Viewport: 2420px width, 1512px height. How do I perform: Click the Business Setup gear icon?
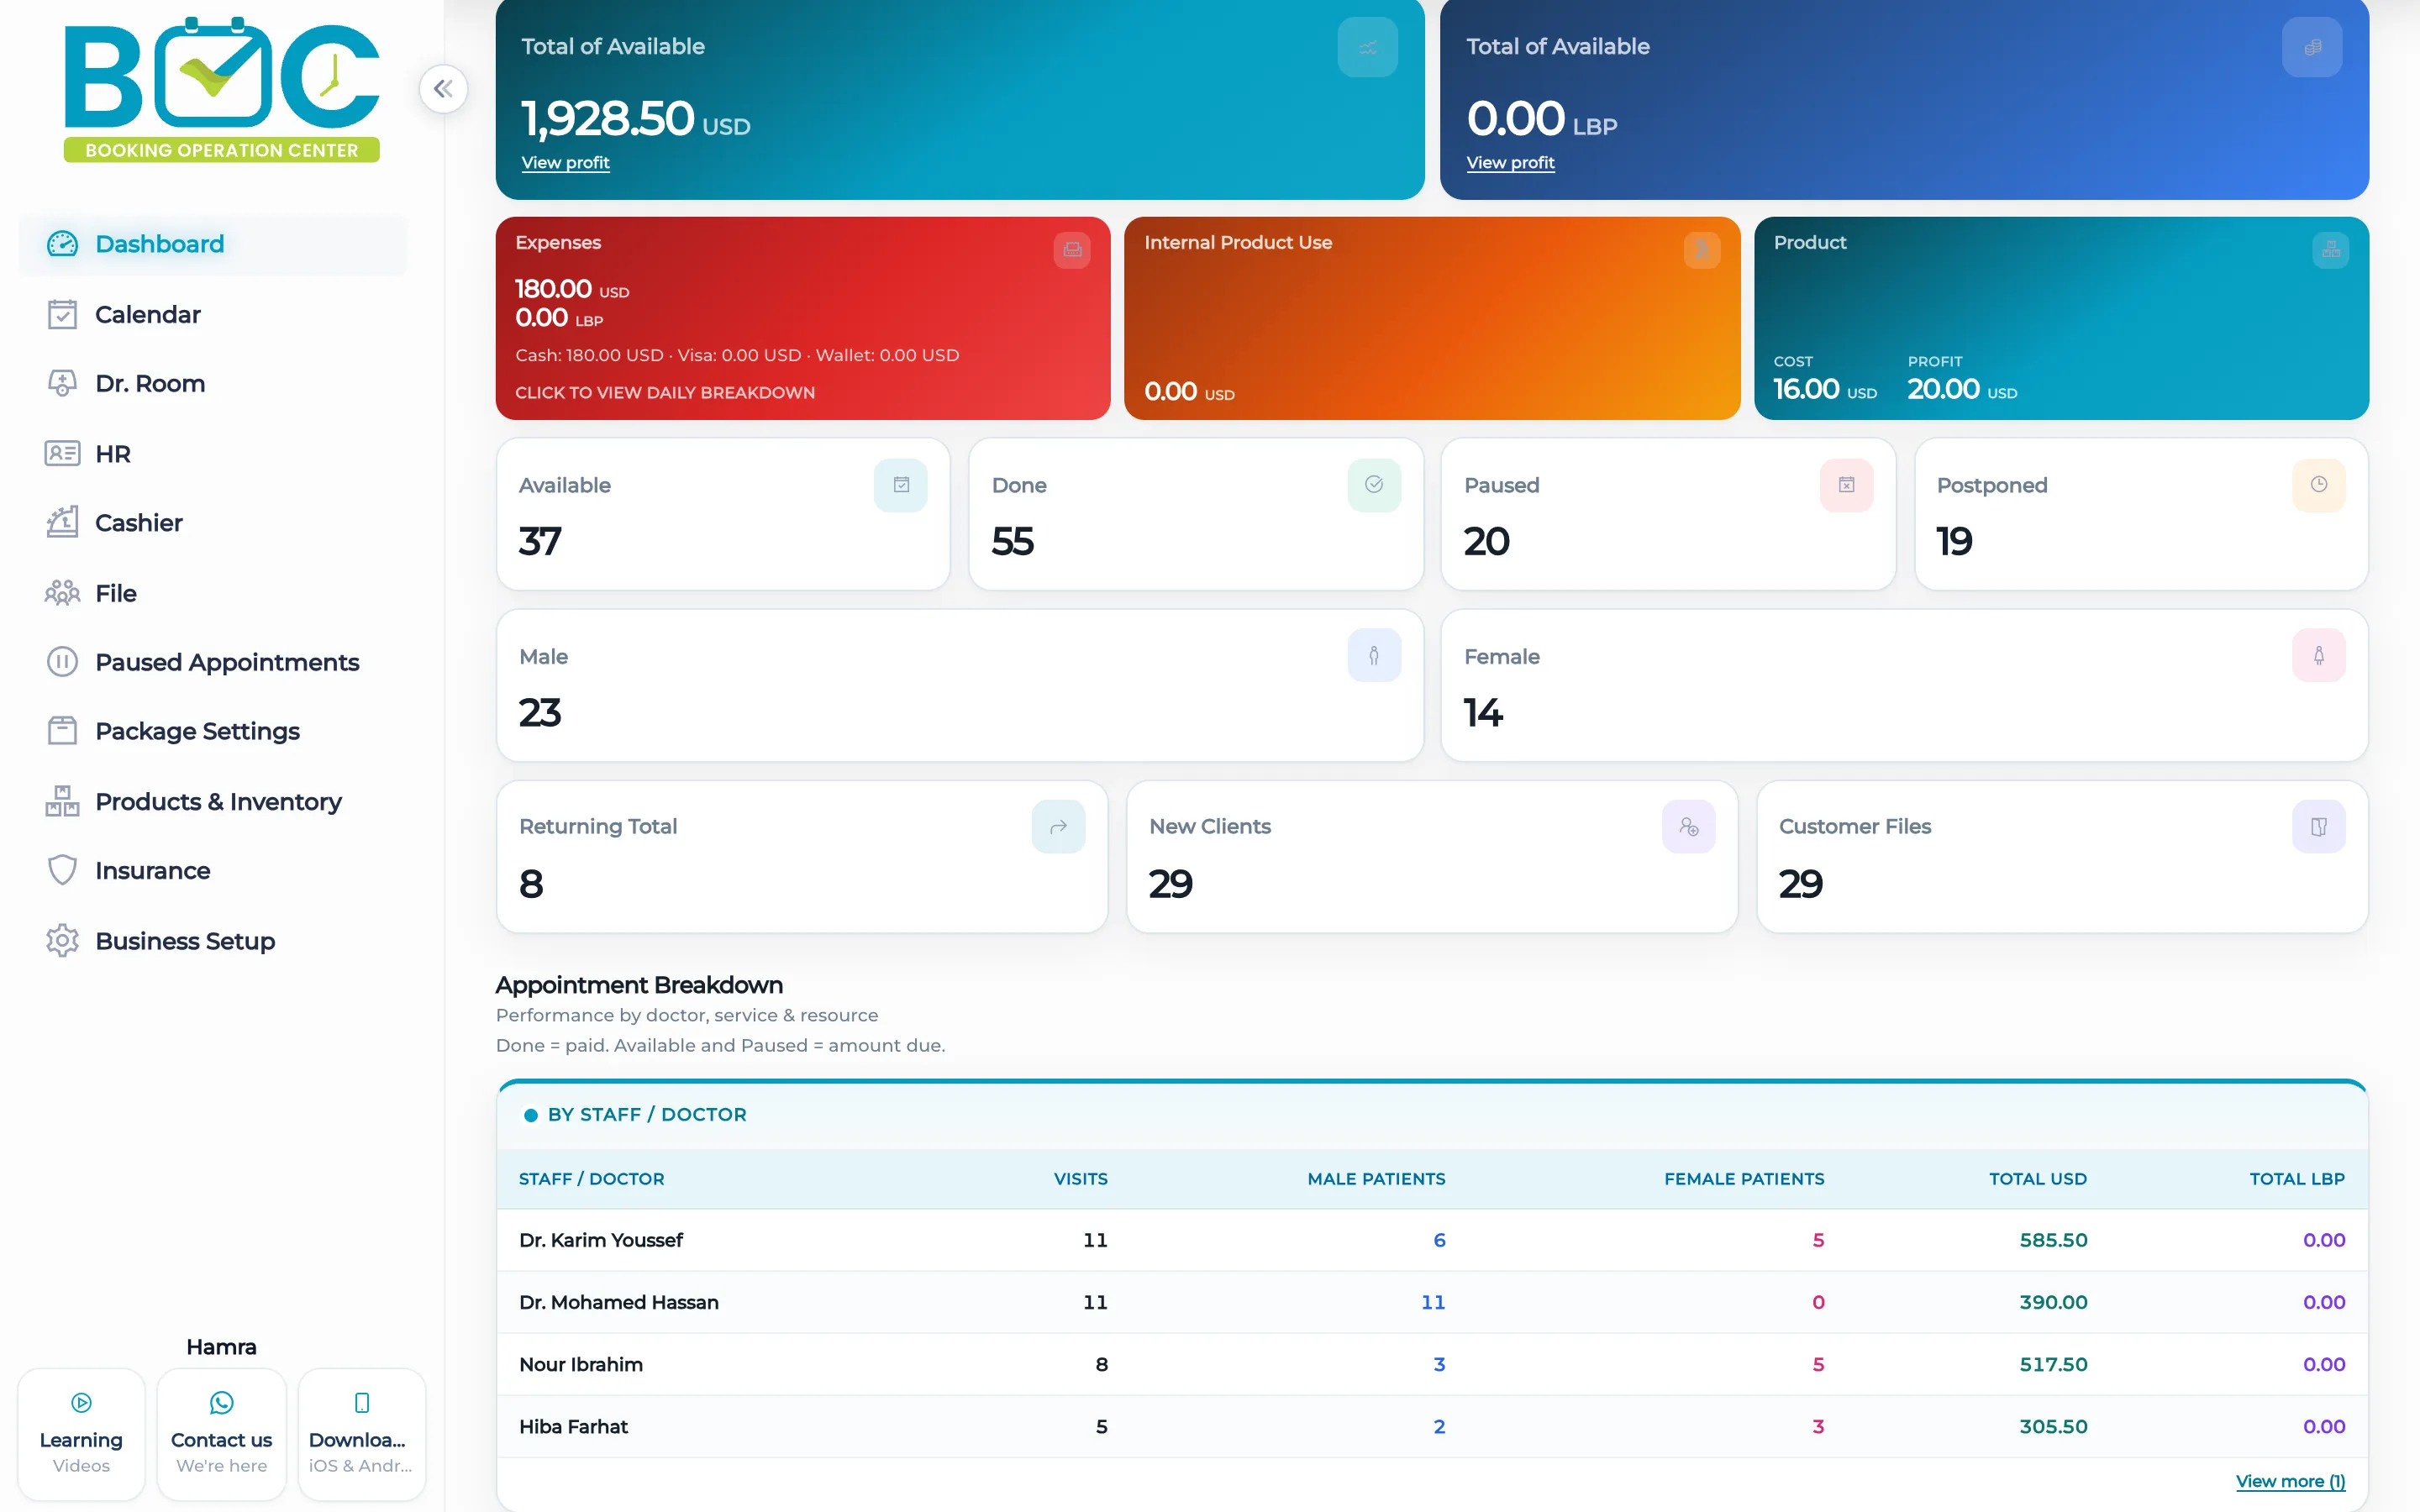point(62,940)
